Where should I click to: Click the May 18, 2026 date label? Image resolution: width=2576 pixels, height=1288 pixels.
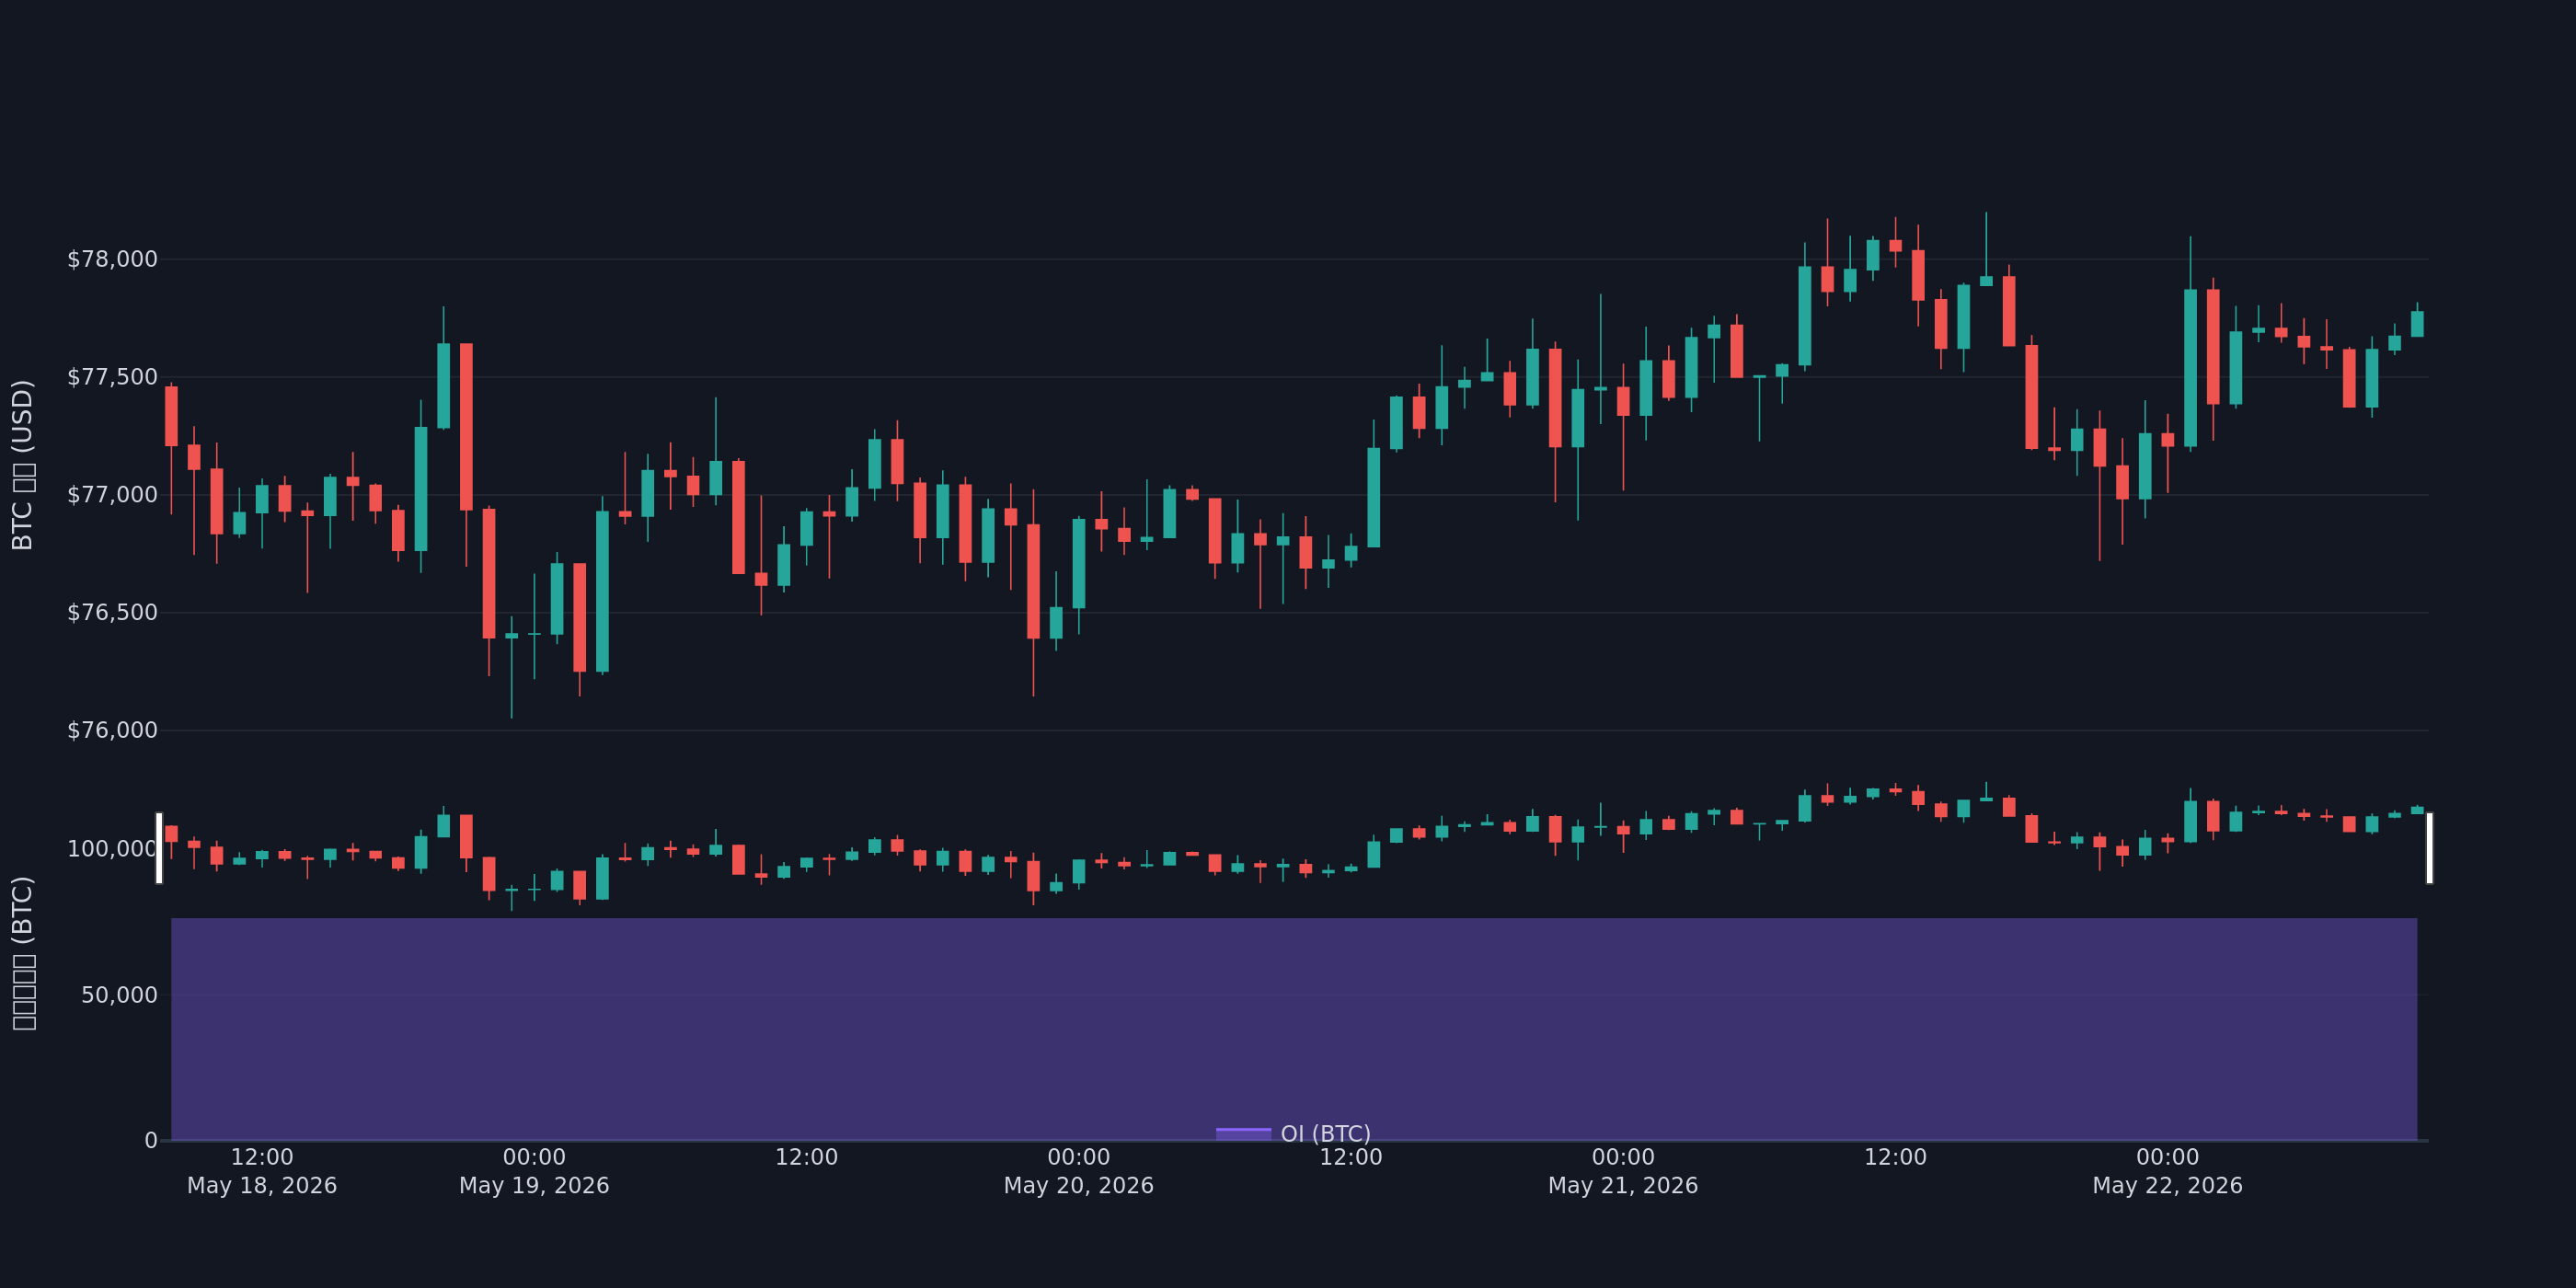262,1186
